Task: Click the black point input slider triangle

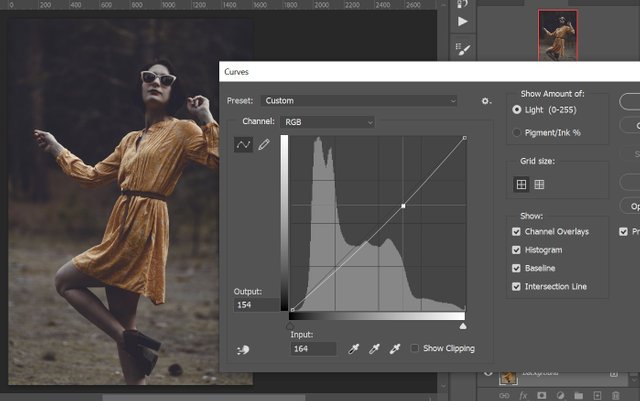Action: click(x=290, y=326)
